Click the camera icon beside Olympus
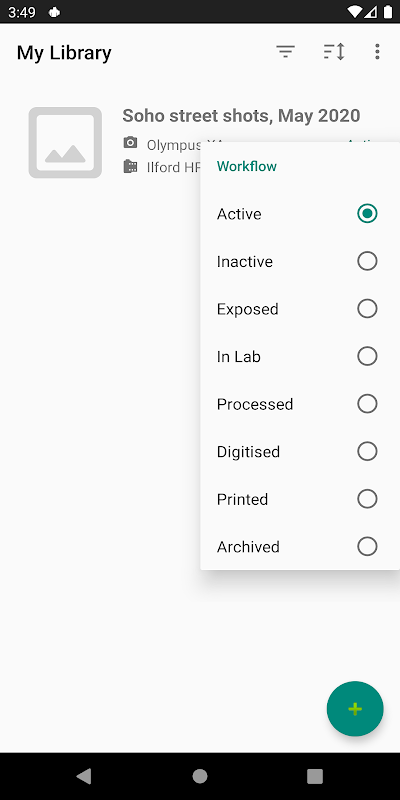 (x=131, y=142)
